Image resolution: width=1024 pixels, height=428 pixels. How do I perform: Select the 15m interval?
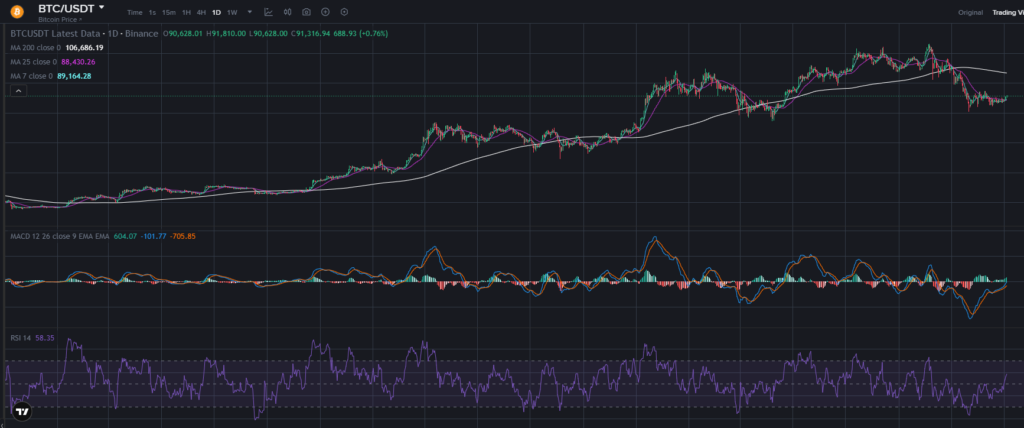tap(169, 12)
